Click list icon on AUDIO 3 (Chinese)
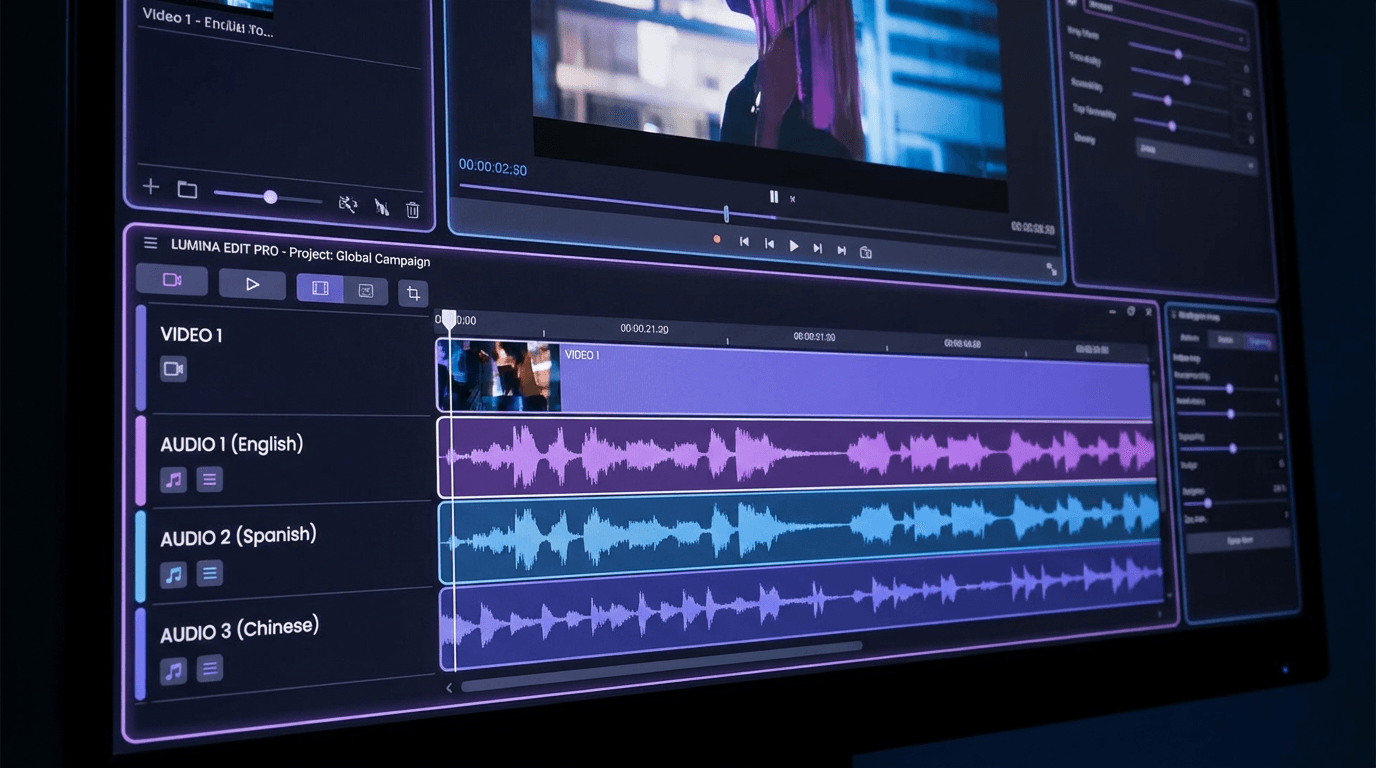The height and width of the screenshot is (768, 1376). pyautogui.click(x=209, y=668)
